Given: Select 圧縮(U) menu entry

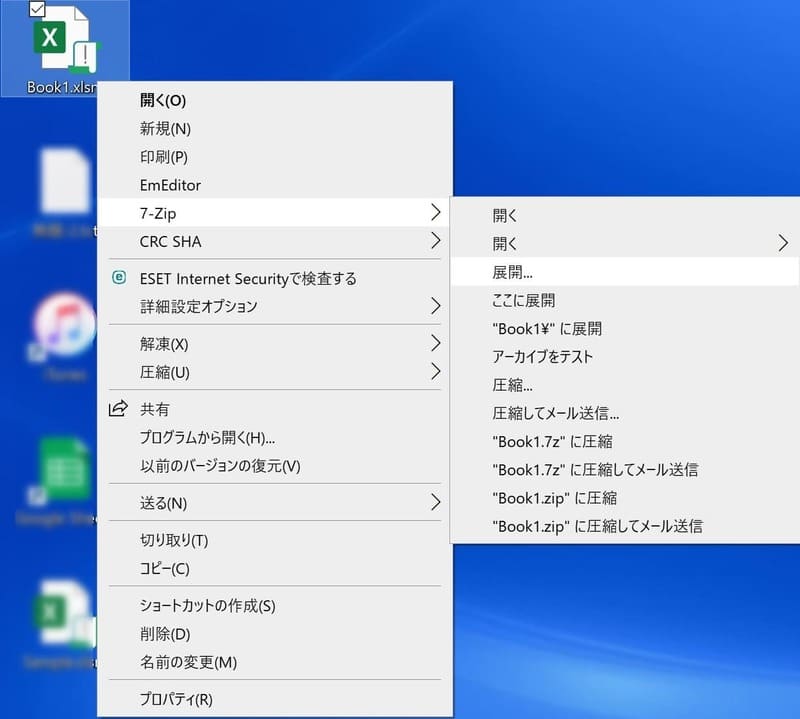Looking at the screenshot, I should (x=275, y=372).
